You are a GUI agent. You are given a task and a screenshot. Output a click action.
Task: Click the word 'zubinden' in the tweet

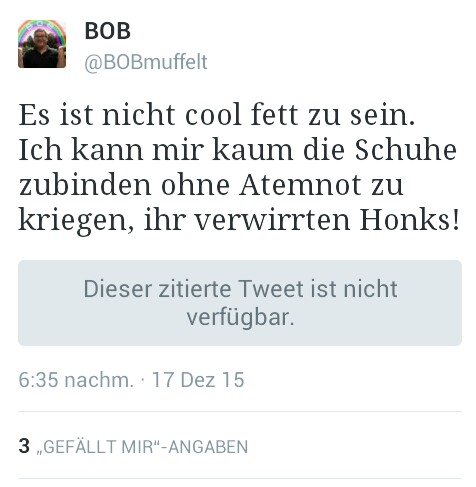[x=85, y=185]
